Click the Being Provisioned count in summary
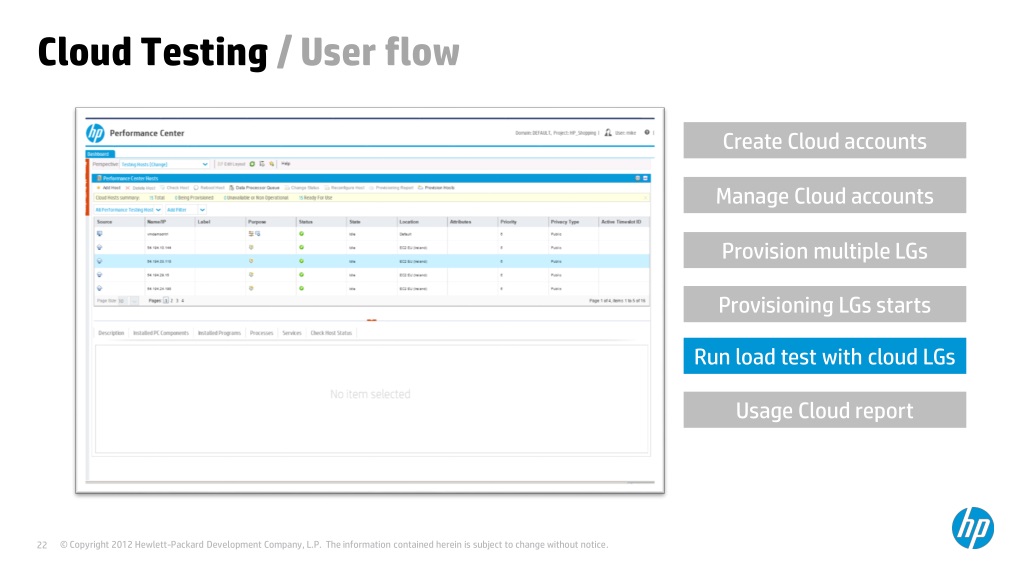The width and height of the screenshot is (1024, 576). (194, 198)
